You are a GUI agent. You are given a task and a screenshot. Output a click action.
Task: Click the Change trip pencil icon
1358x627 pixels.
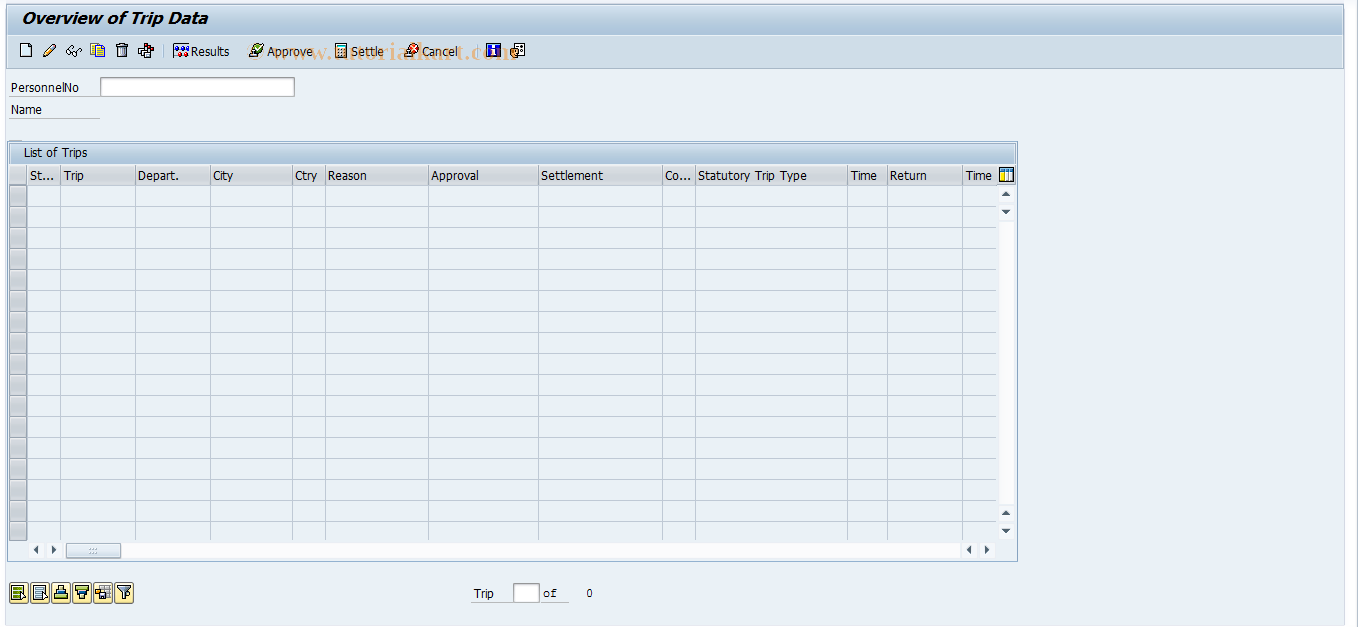pyautogui.click(x=50, y=51)
